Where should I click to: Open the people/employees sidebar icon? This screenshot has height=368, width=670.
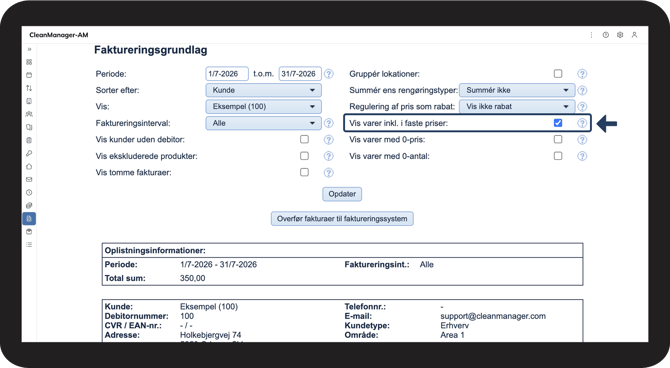pos(29,114)
